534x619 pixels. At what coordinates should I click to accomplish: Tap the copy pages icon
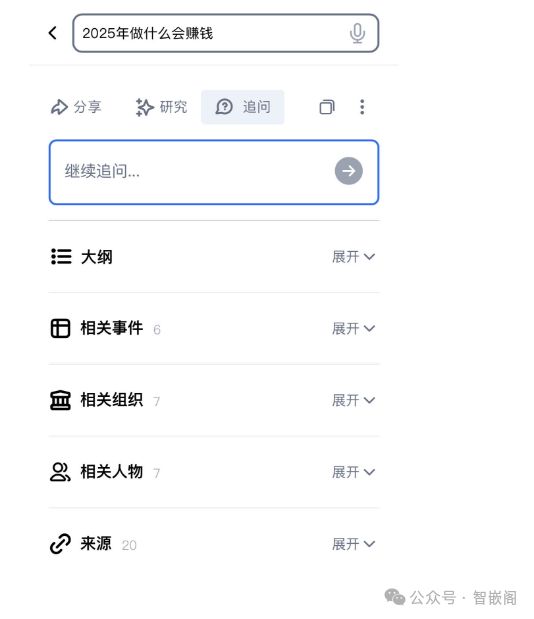[327, 107]
